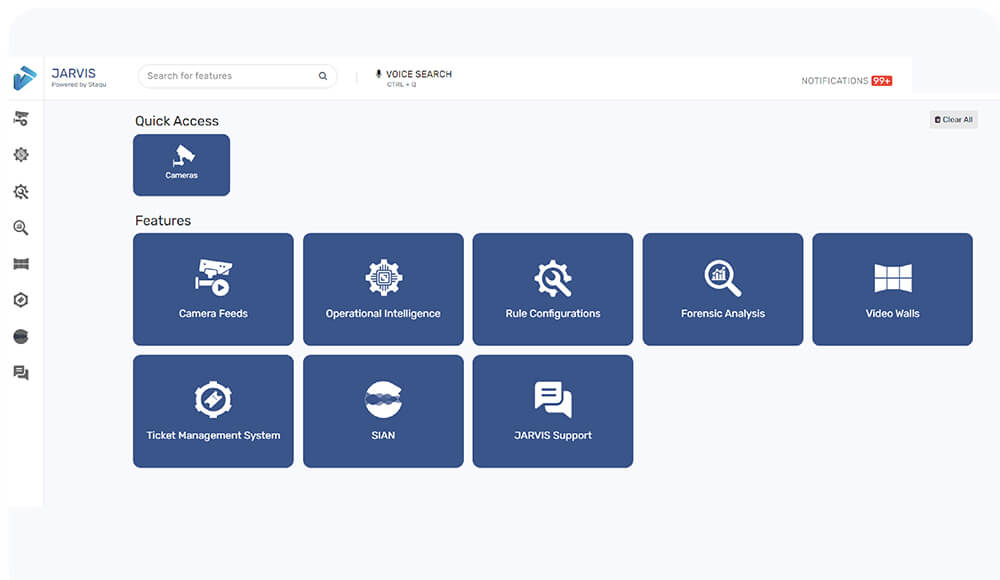Click the JARVIS logo icon
Viewport: 1000px width, 580px height.
25,78
